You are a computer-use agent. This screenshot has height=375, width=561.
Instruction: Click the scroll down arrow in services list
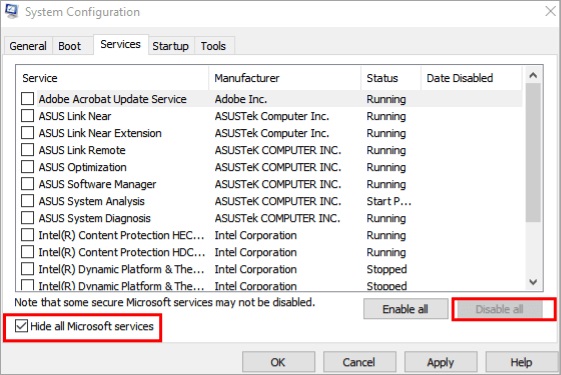click(x=533, y=282)
